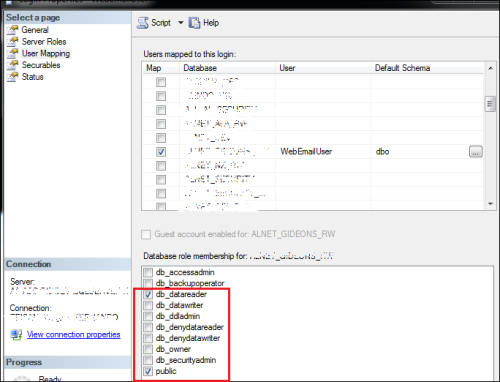
Task: Open the Server Roles page
Action: [x=44, y=42]
